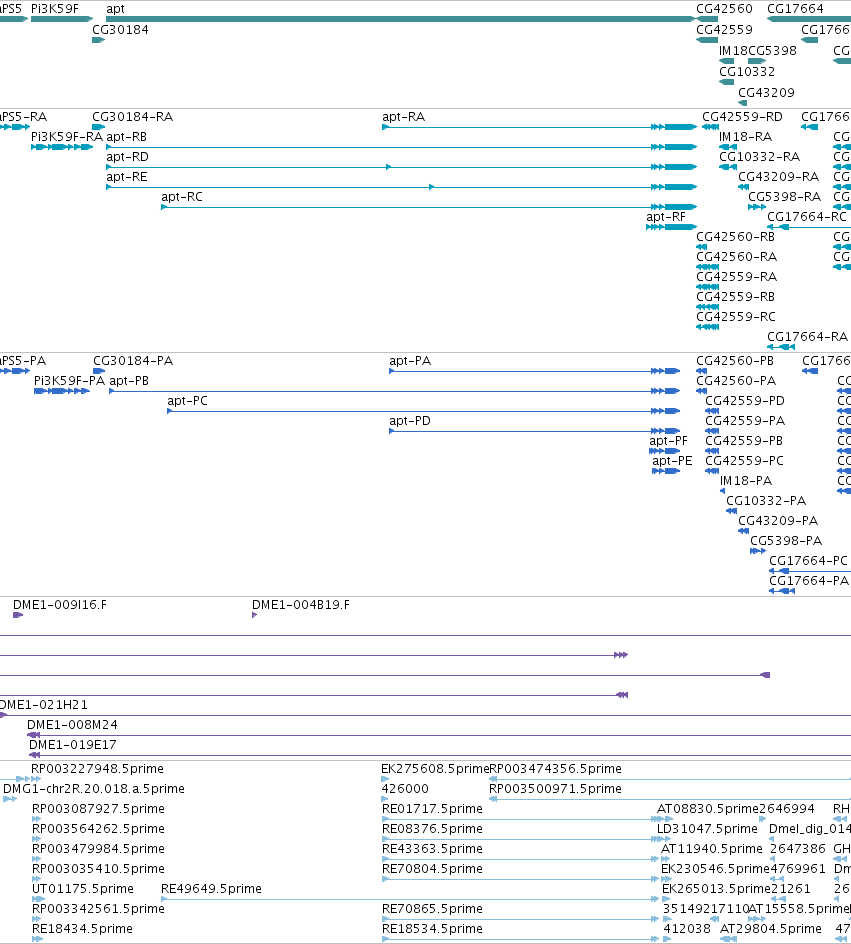Select the CG42559-RD transcript label
This screenshot has height=944, width=851.
click(x=743, y=117)
